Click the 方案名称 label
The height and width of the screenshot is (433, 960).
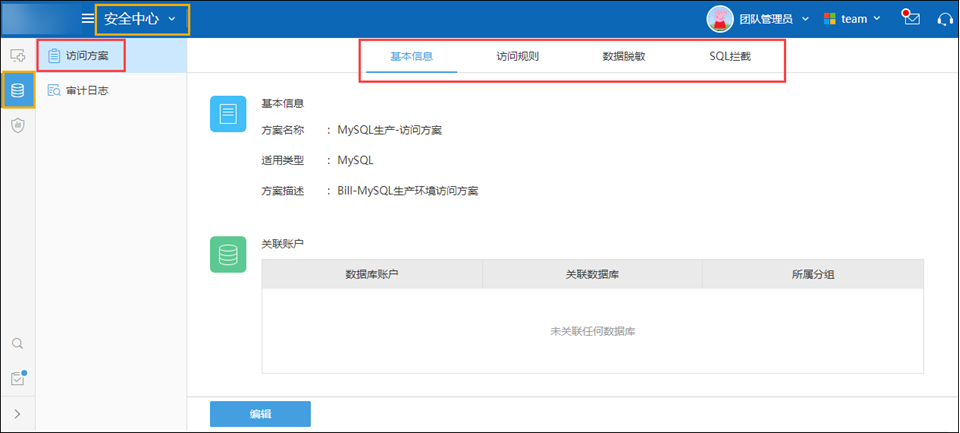coord(283,130)
